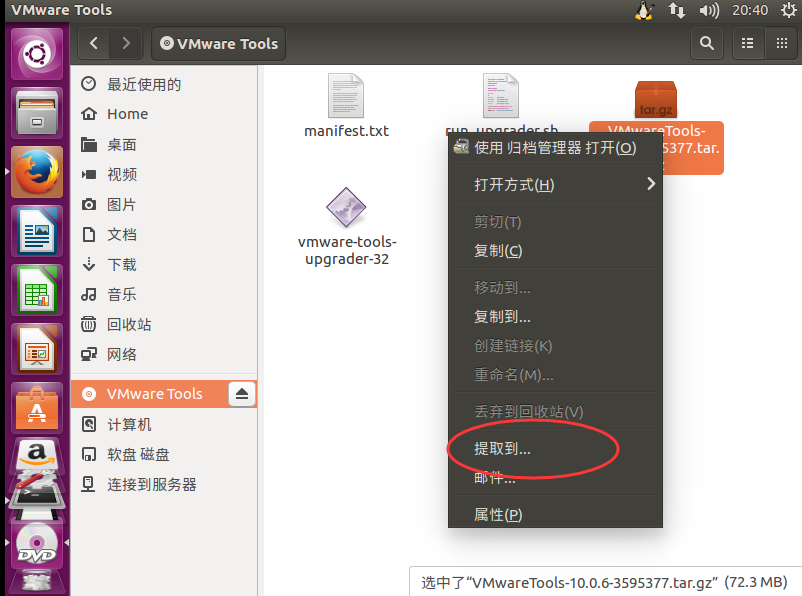The width and height of the screenshot is (802, 596).
Task: Open 图片 pictures folder in sidebar
Action: click(164, 205)
